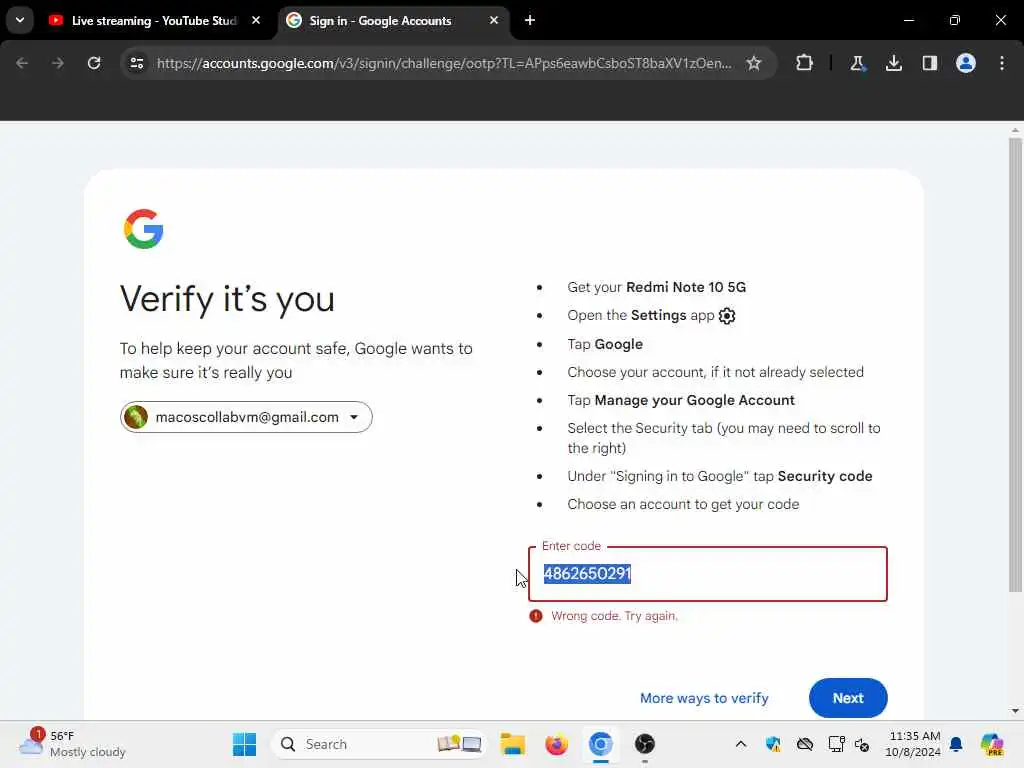Click into the Enter code field

click(708, 574)
